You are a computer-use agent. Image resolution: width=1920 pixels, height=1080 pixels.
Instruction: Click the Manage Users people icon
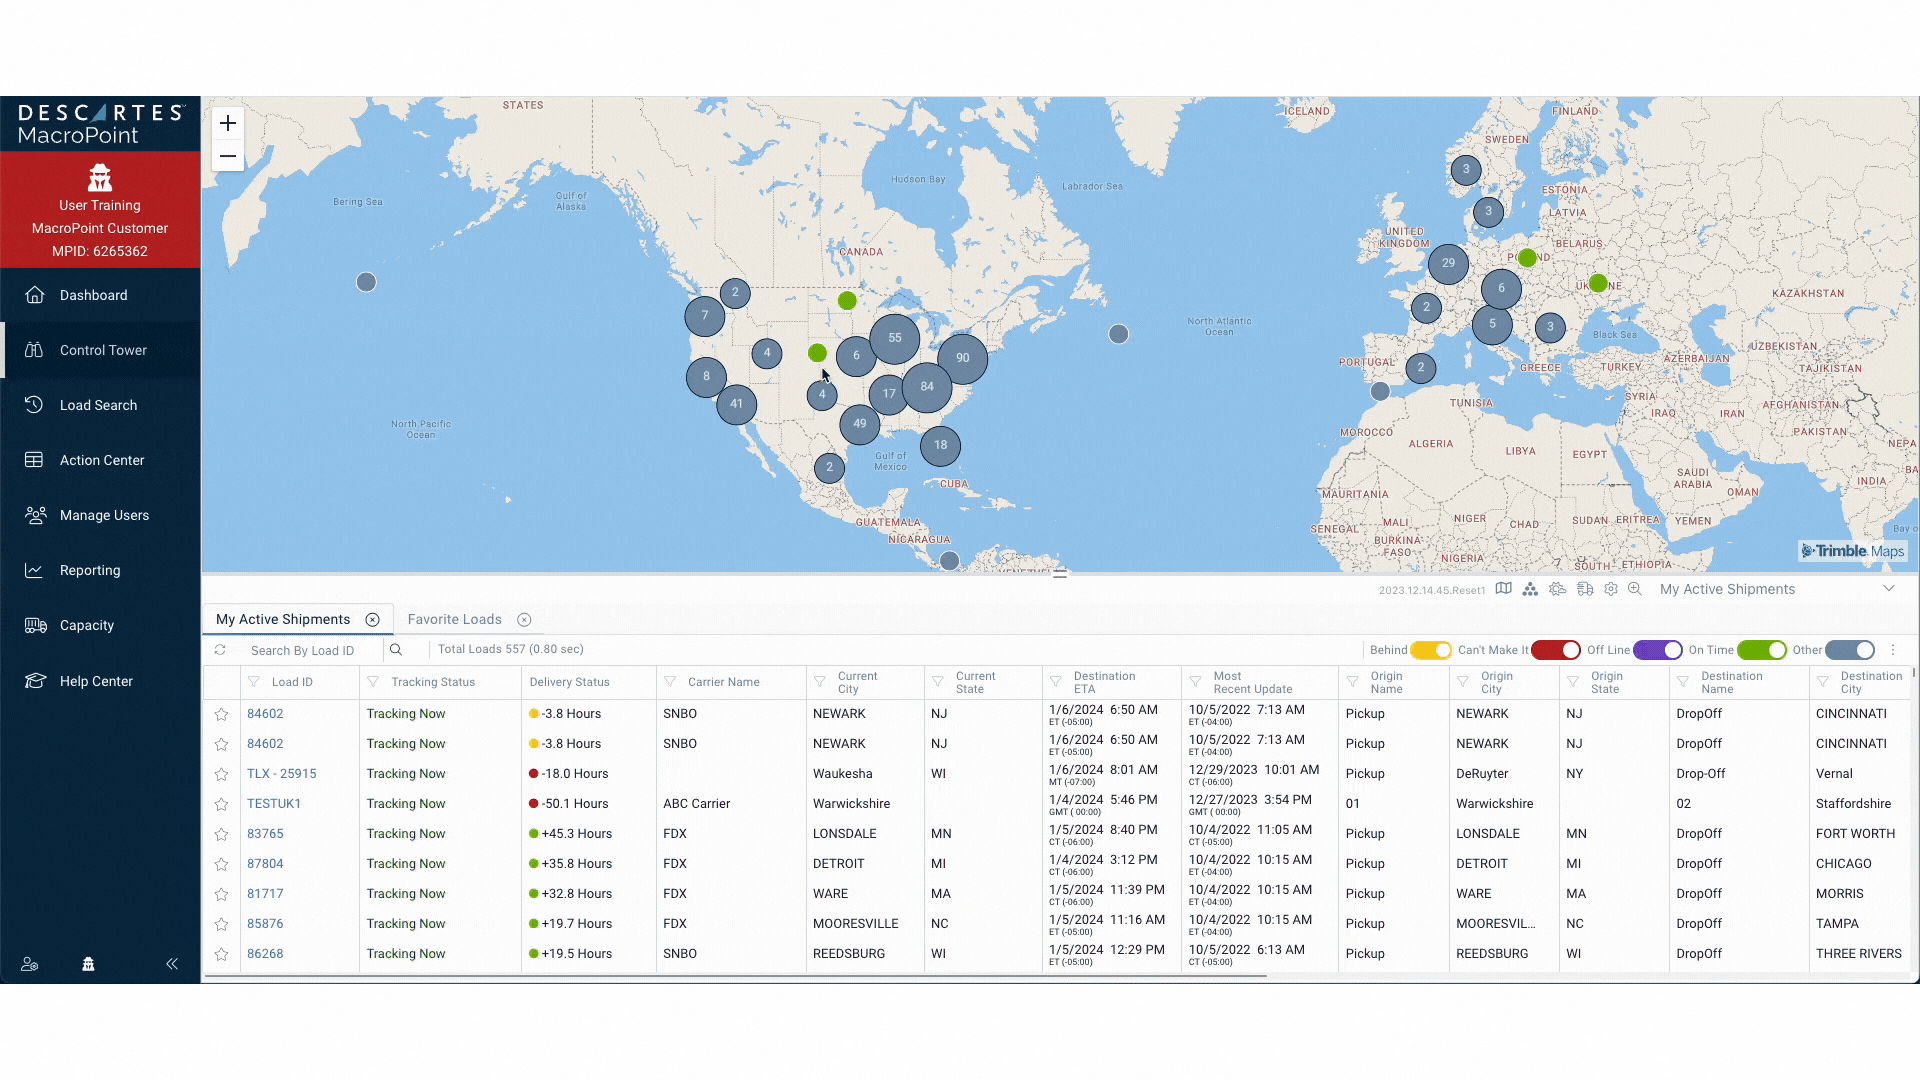35,515
